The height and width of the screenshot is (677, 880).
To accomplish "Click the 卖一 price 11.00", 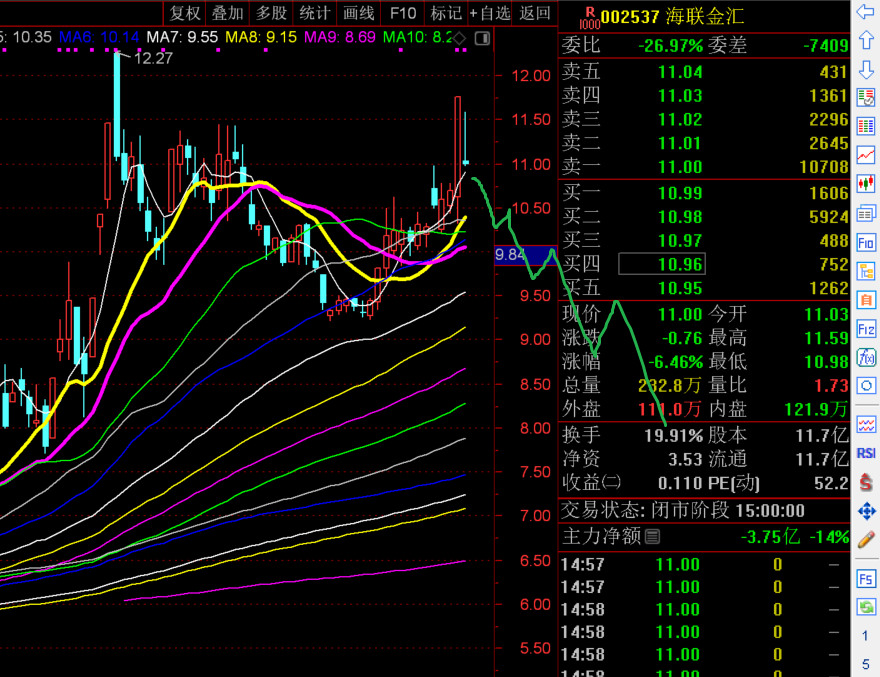I will [680, 167].
